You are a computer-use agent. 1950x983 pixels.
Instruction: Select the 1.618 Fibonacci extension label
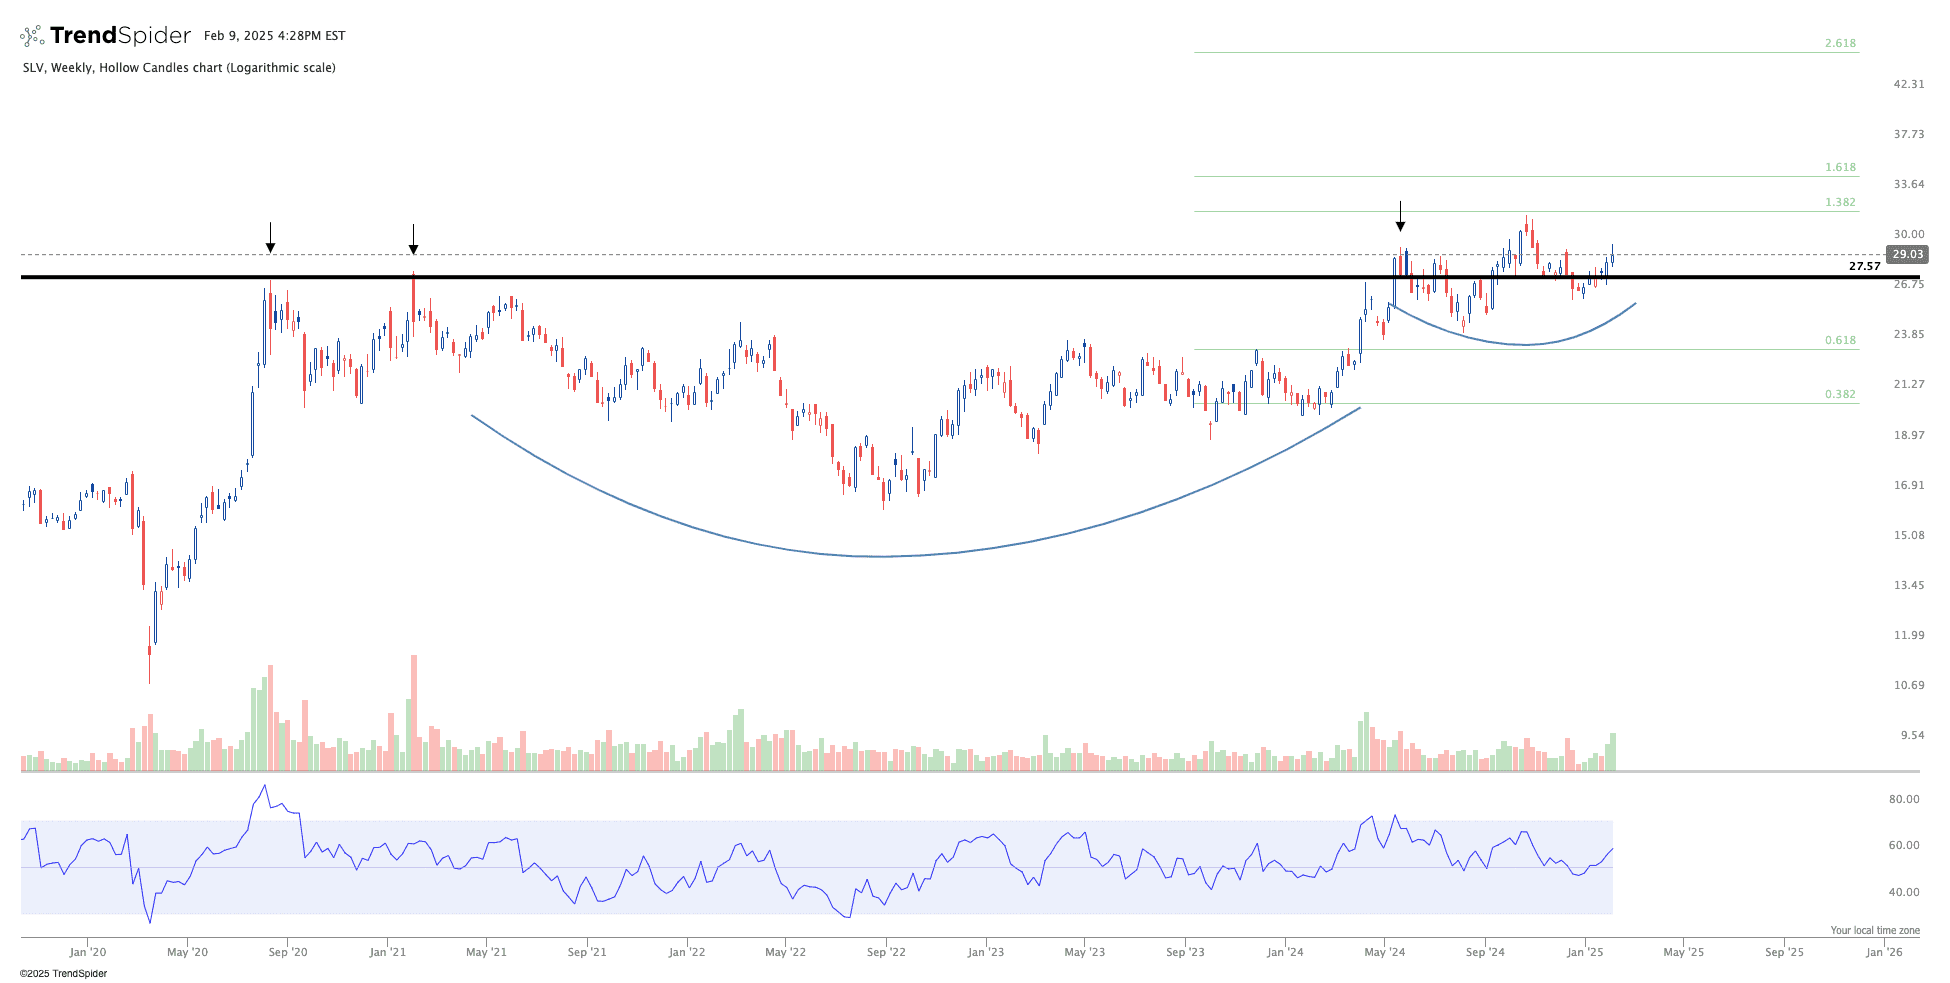click(x=1840, y=168)
